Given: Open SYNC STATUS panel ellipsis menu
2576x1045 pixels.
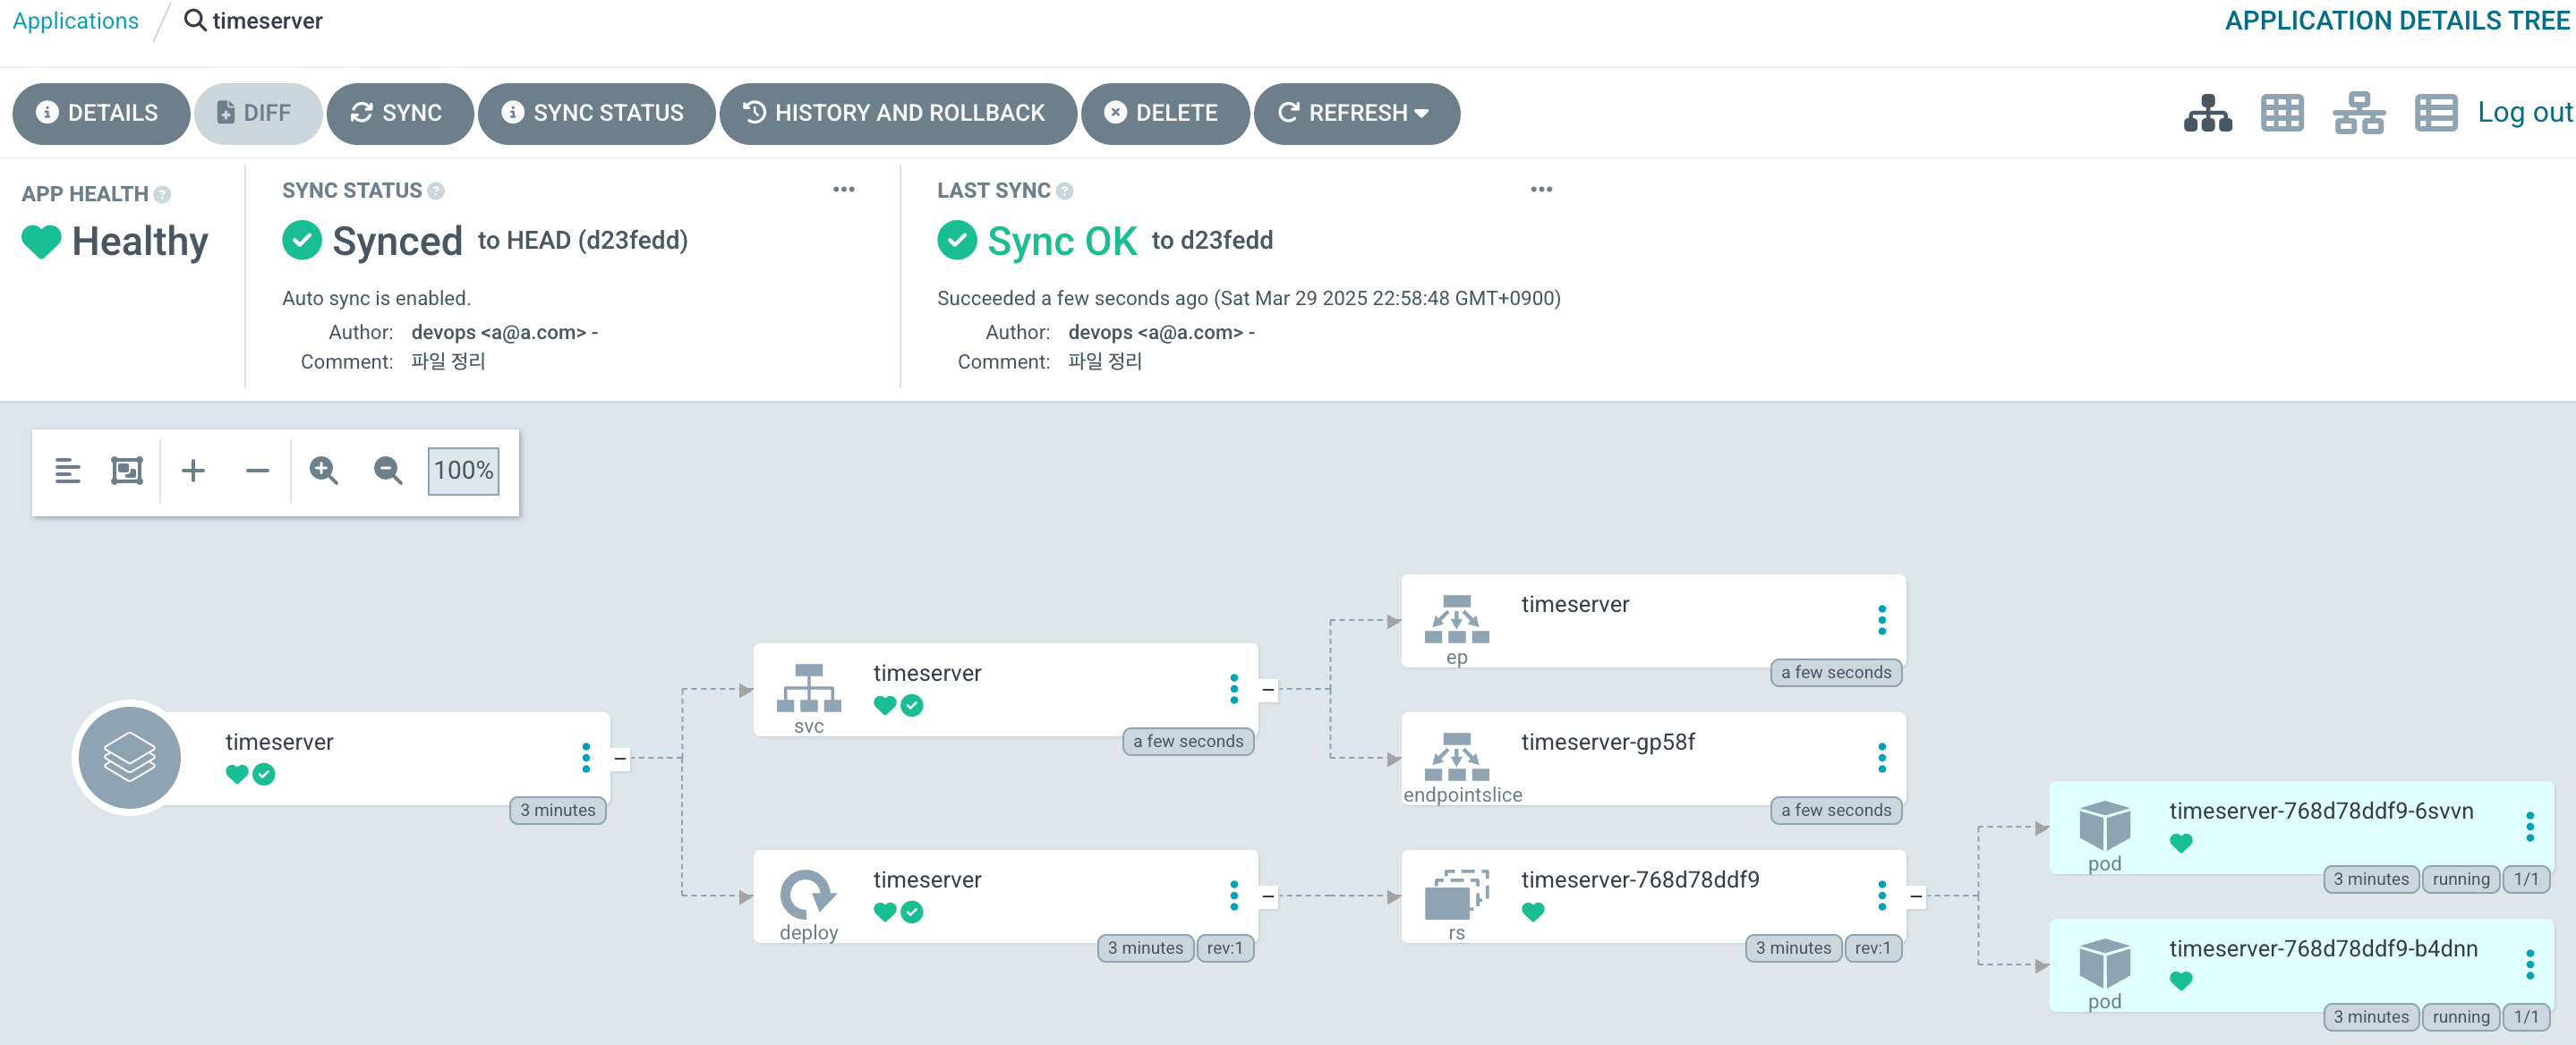Looking at the screenshot, I should coord(844,189).
